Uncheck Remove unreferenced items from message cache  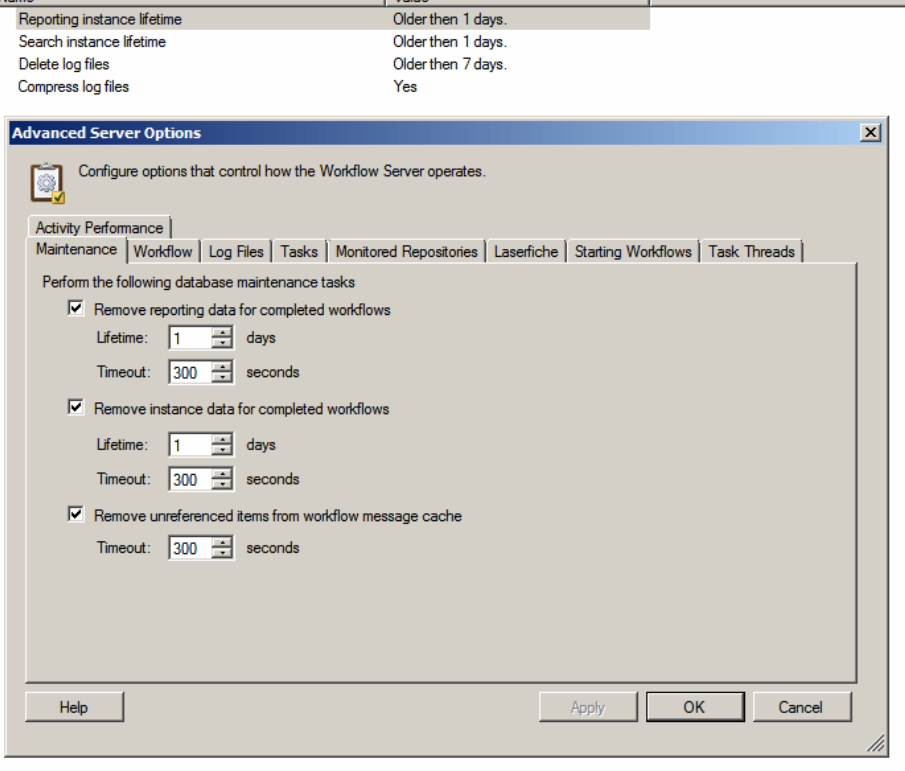pos(76,516)
